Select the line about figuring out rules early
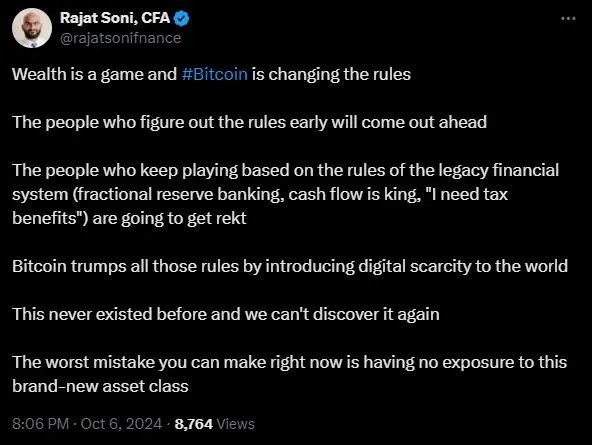592x445 pixels. [250, 122]
